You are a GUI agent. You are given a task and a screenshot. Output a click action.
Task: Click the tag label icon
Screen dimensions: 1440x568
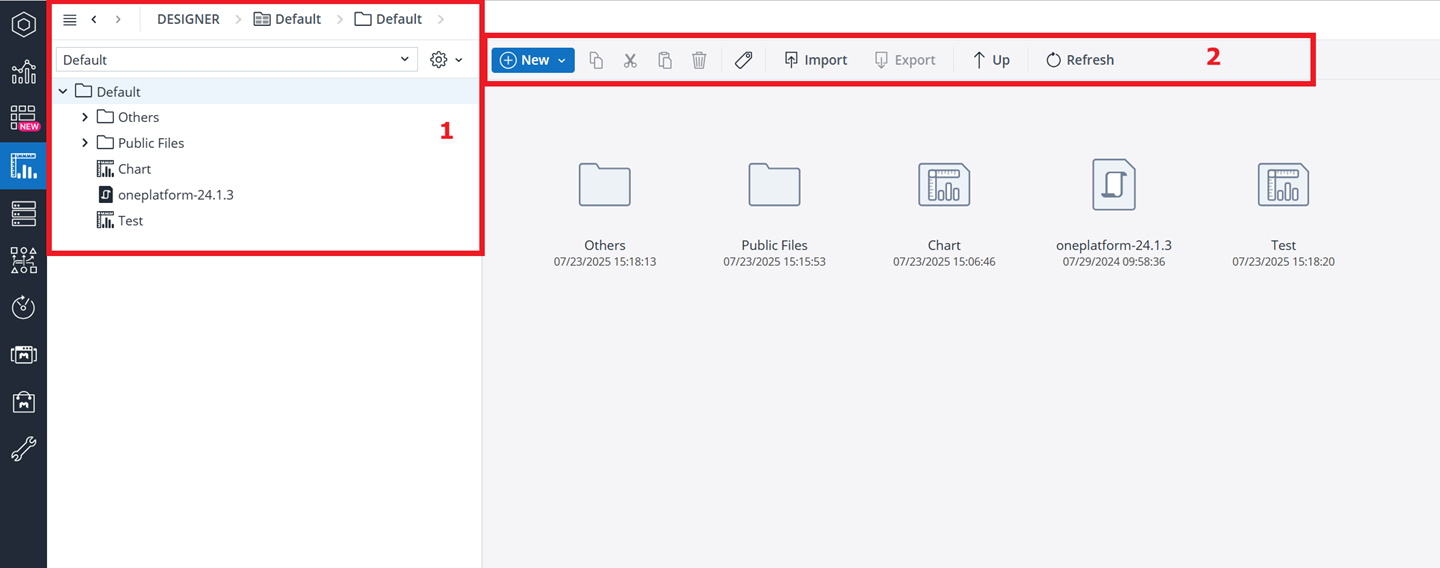click(743, 60)
